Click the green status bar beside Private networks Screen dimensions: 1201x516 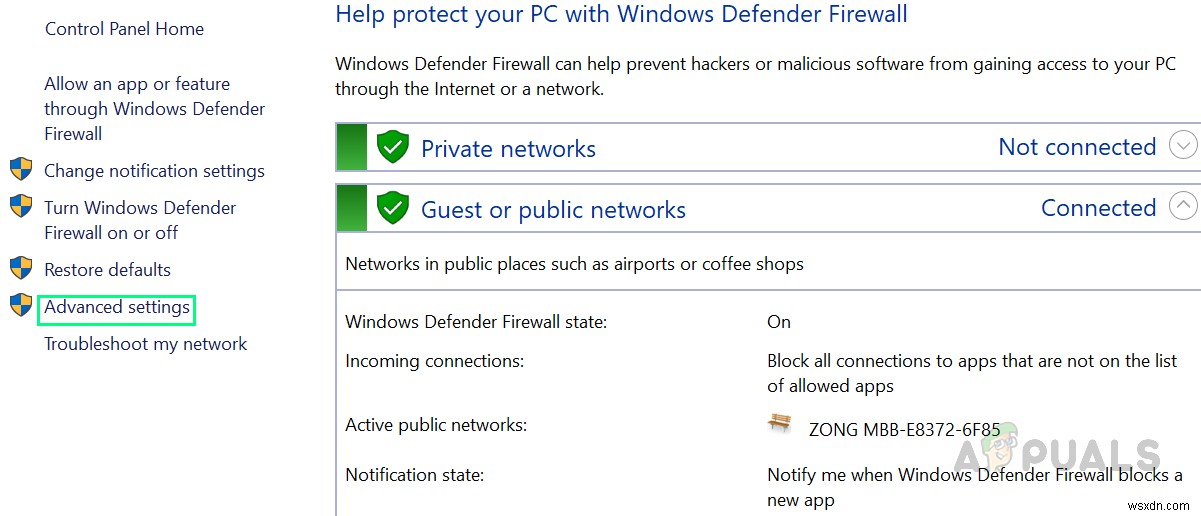pyautogui.click(x=352, y=148)
